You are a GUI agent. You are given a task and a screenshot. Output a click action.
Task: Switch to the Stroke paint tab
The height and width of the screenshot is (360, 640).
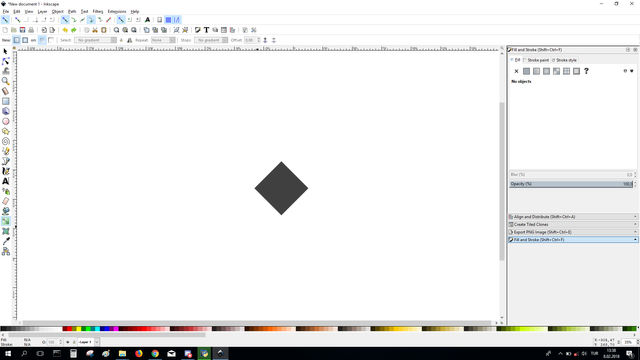536,60
